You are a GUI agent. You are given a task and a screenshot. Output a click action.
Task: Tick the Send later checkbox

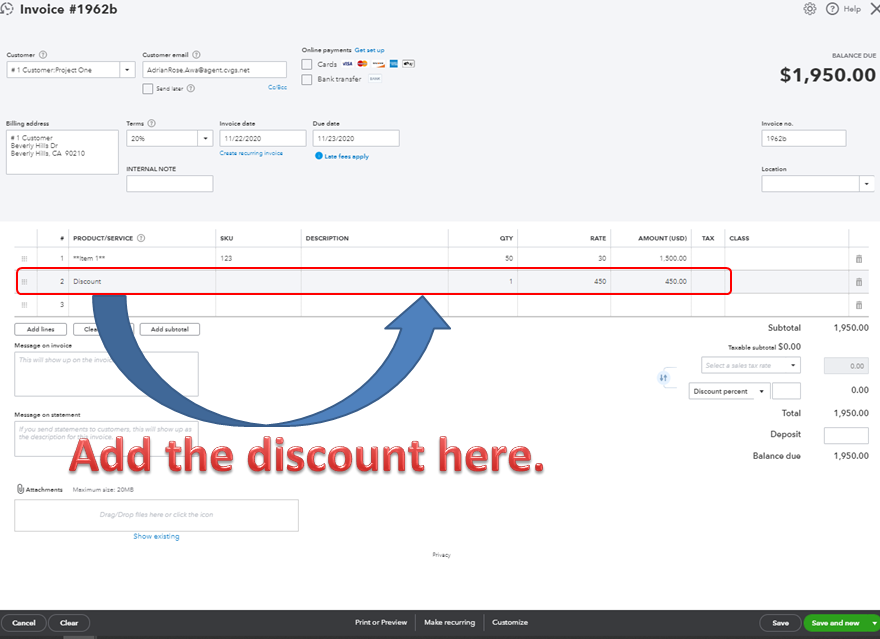pyautogui.click(x=148, y=89)
